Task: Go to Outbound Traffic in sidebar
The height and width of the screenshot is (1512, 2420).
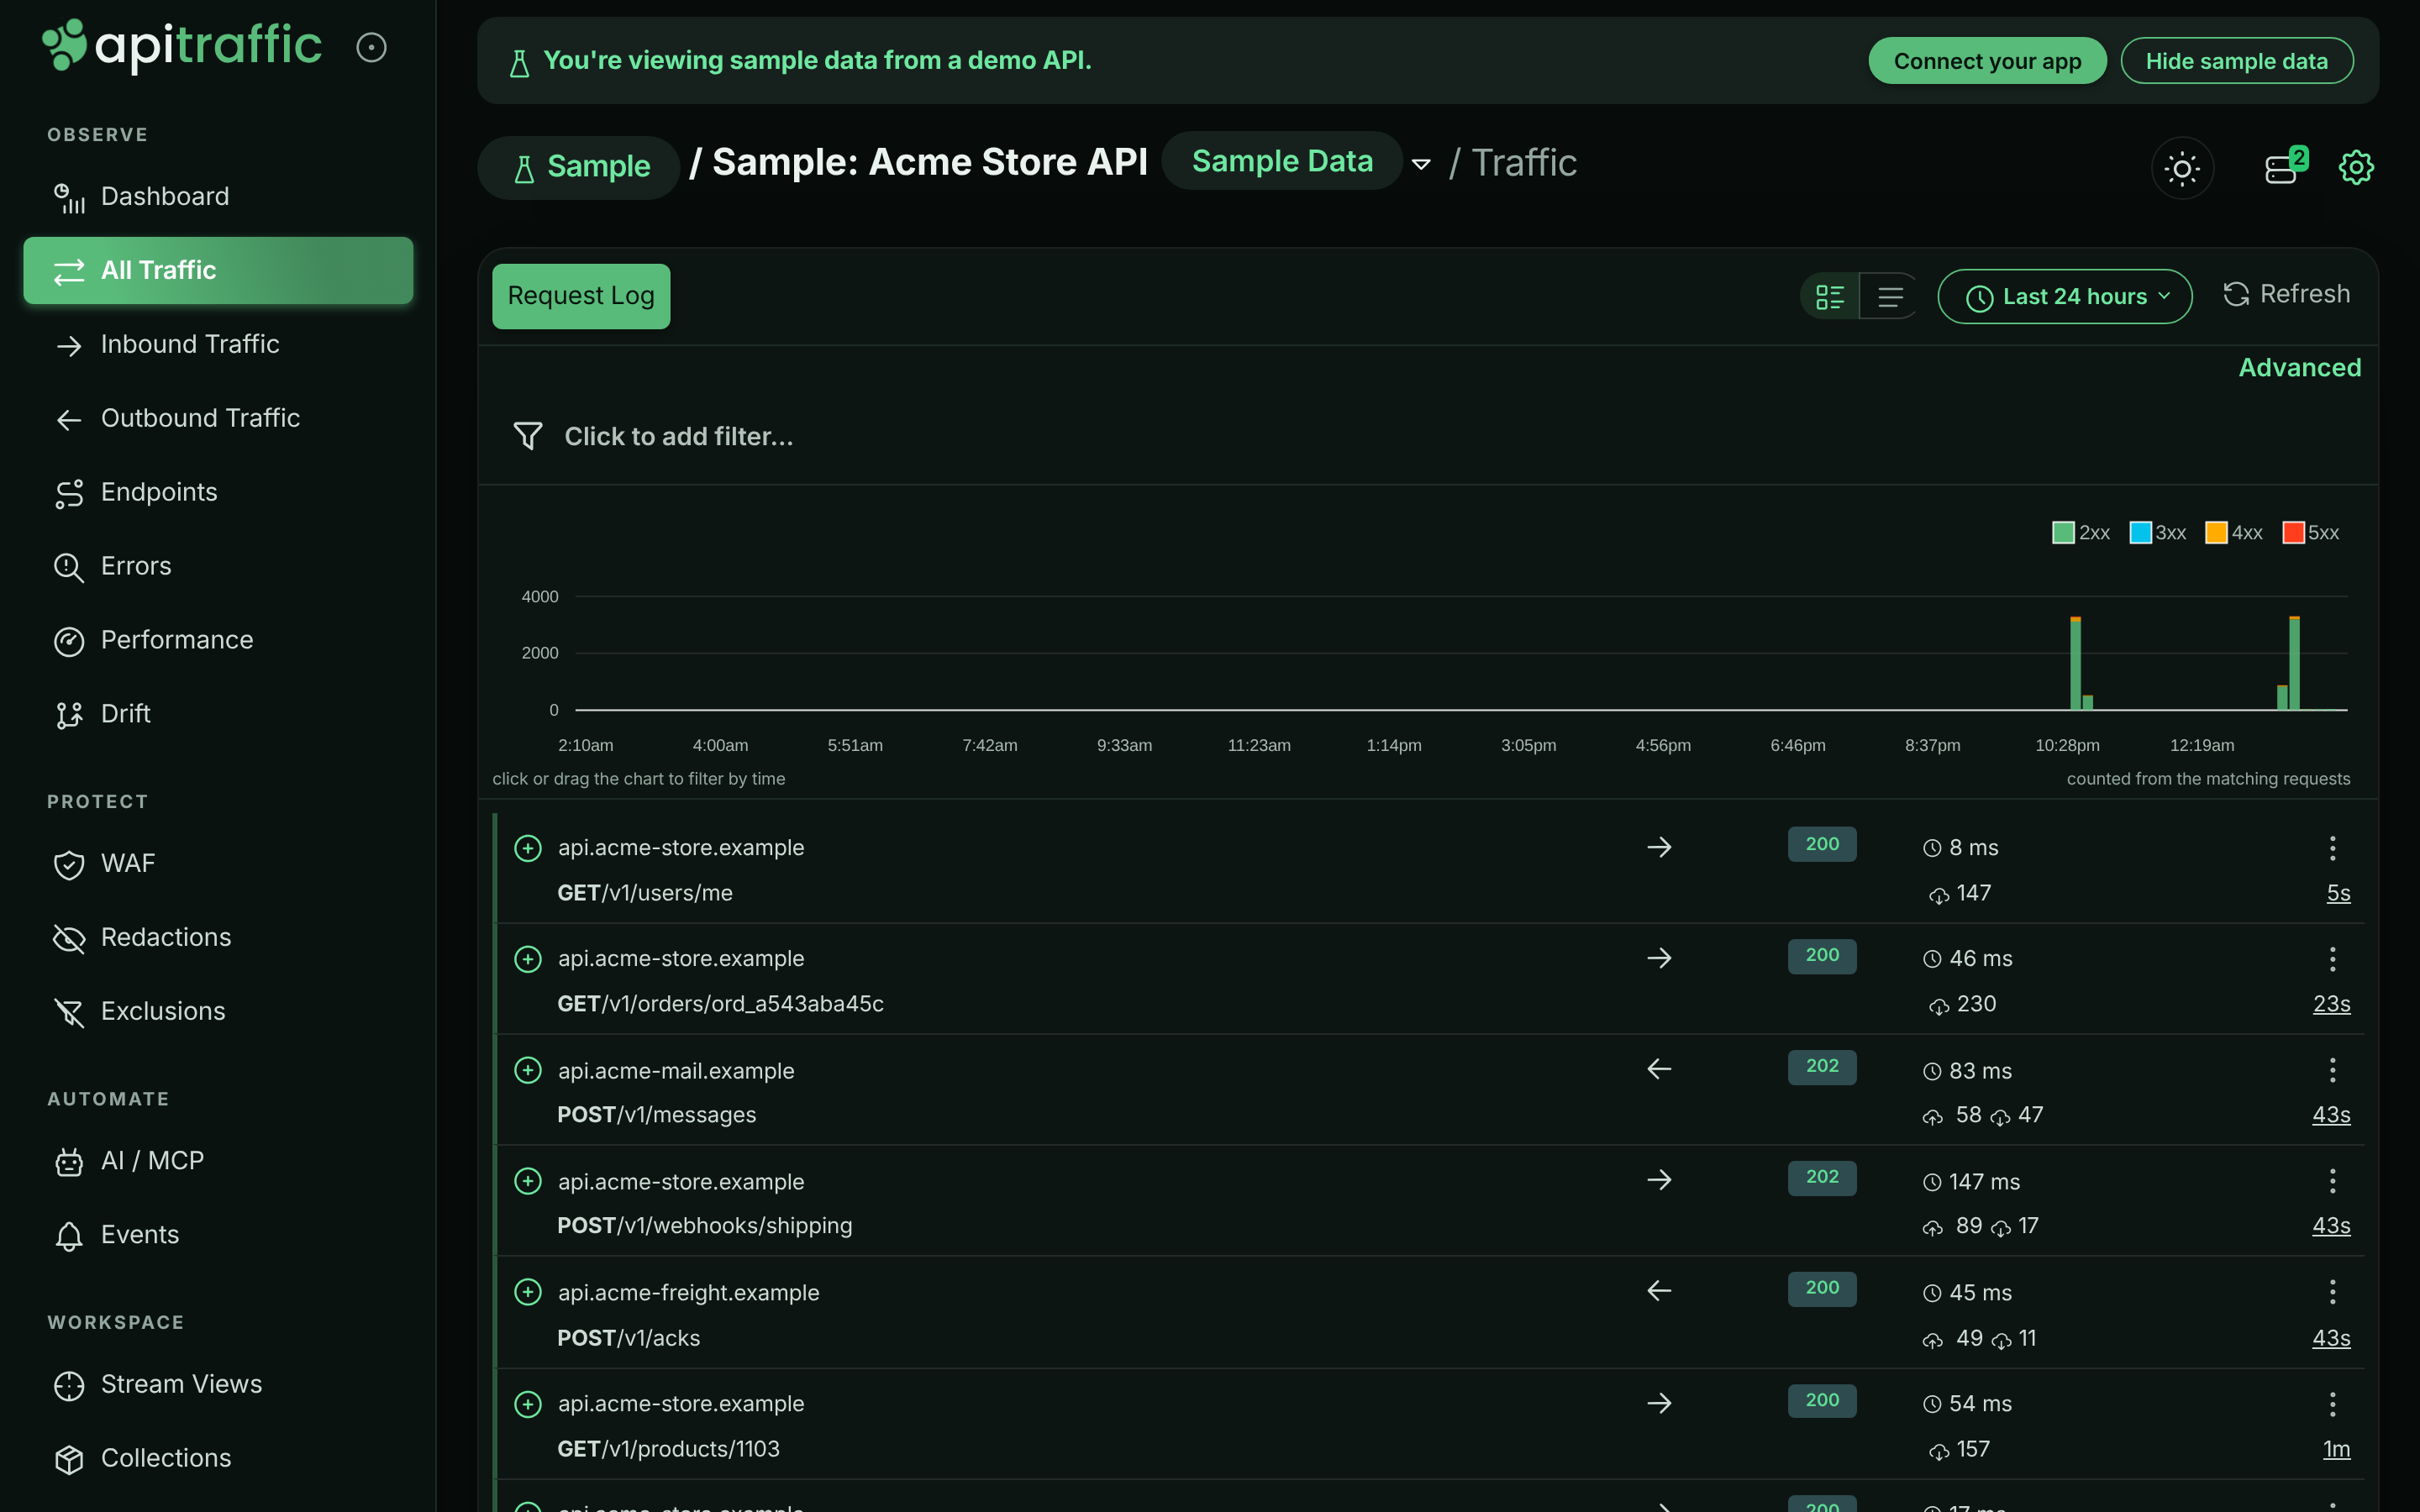Action: tap(218, 419)
